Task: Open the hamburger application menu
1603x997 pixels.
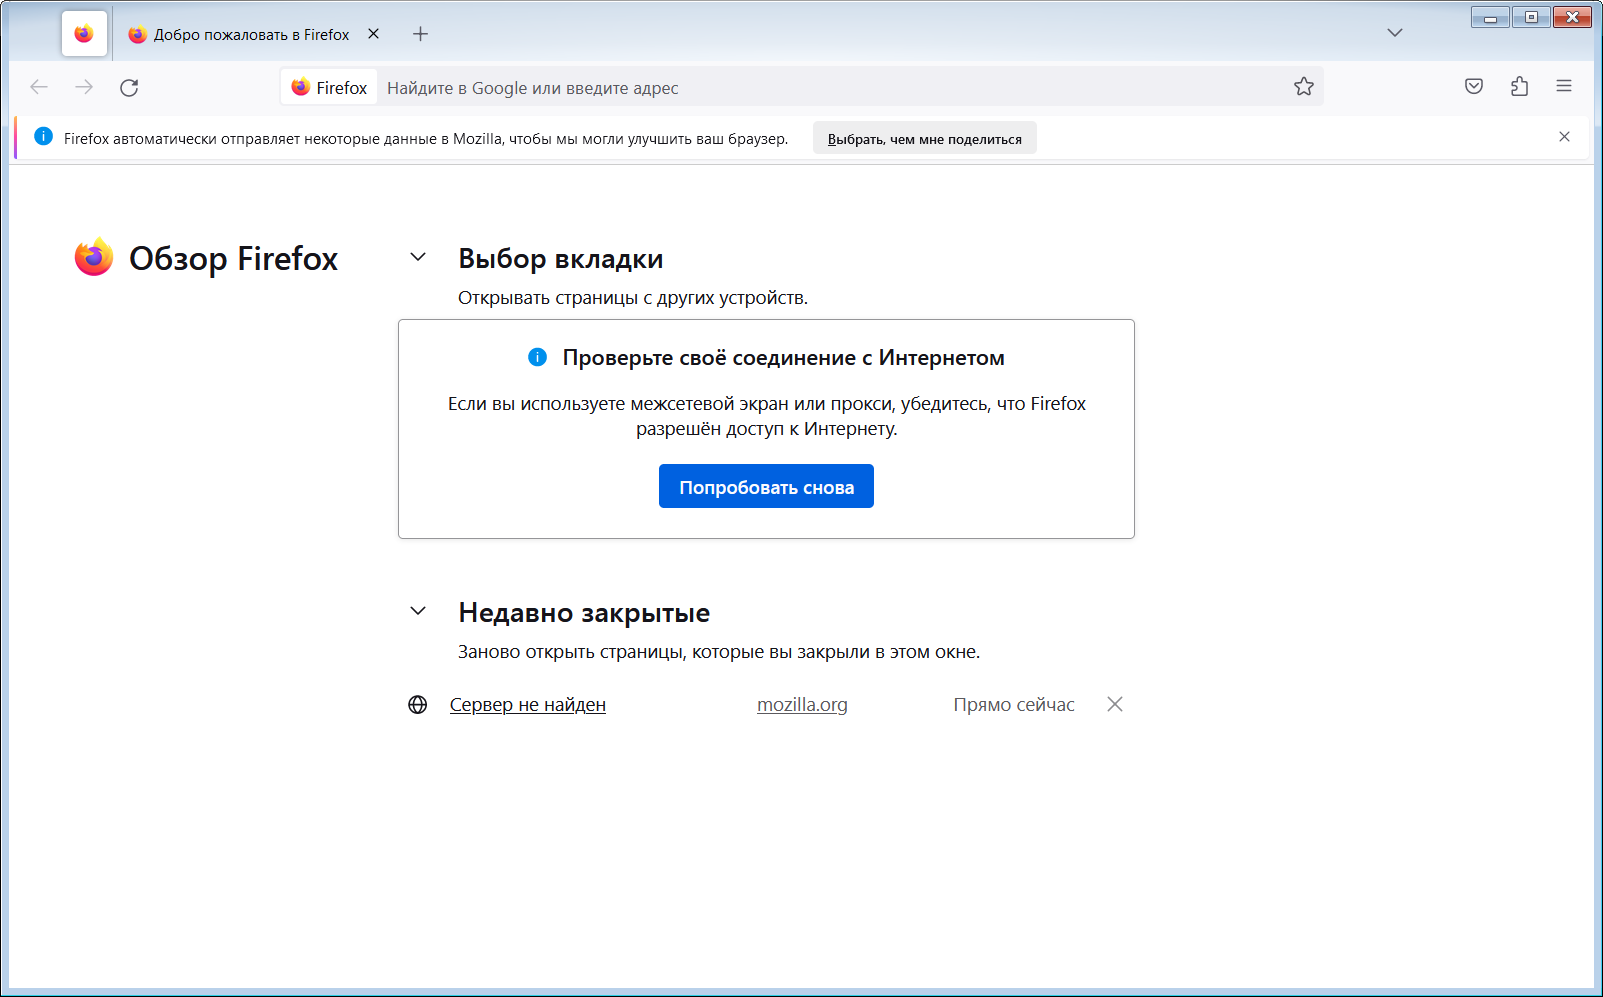Action: (x=1564, y=87)
